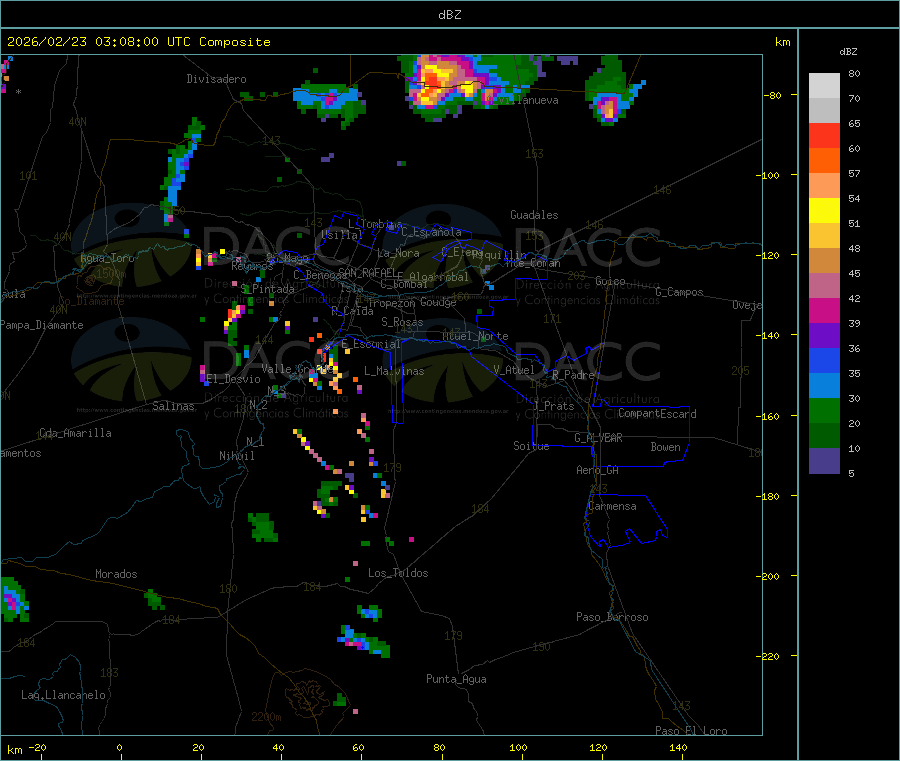Image resolution: width=900 pixels, height=761 pixels.
Task: Click the Pampa_Diamante label
Action: [x=42, y=325]
